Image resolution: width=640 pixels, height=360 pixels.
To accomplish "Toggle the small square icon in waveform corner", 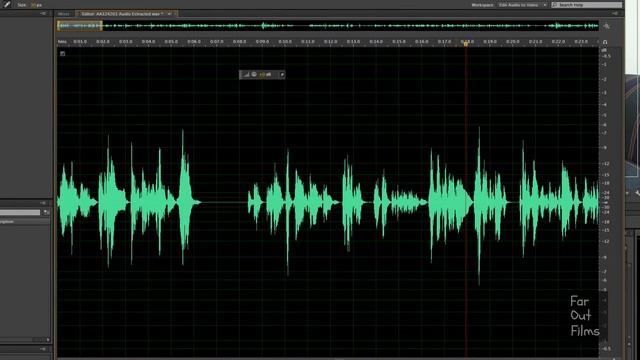I will tap(62, 53).
